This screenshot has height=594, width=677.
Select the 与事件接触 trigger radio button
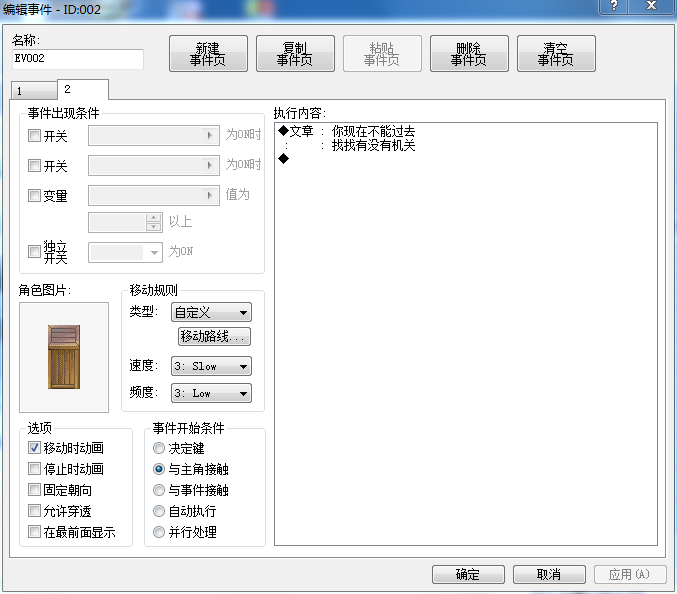159,490
